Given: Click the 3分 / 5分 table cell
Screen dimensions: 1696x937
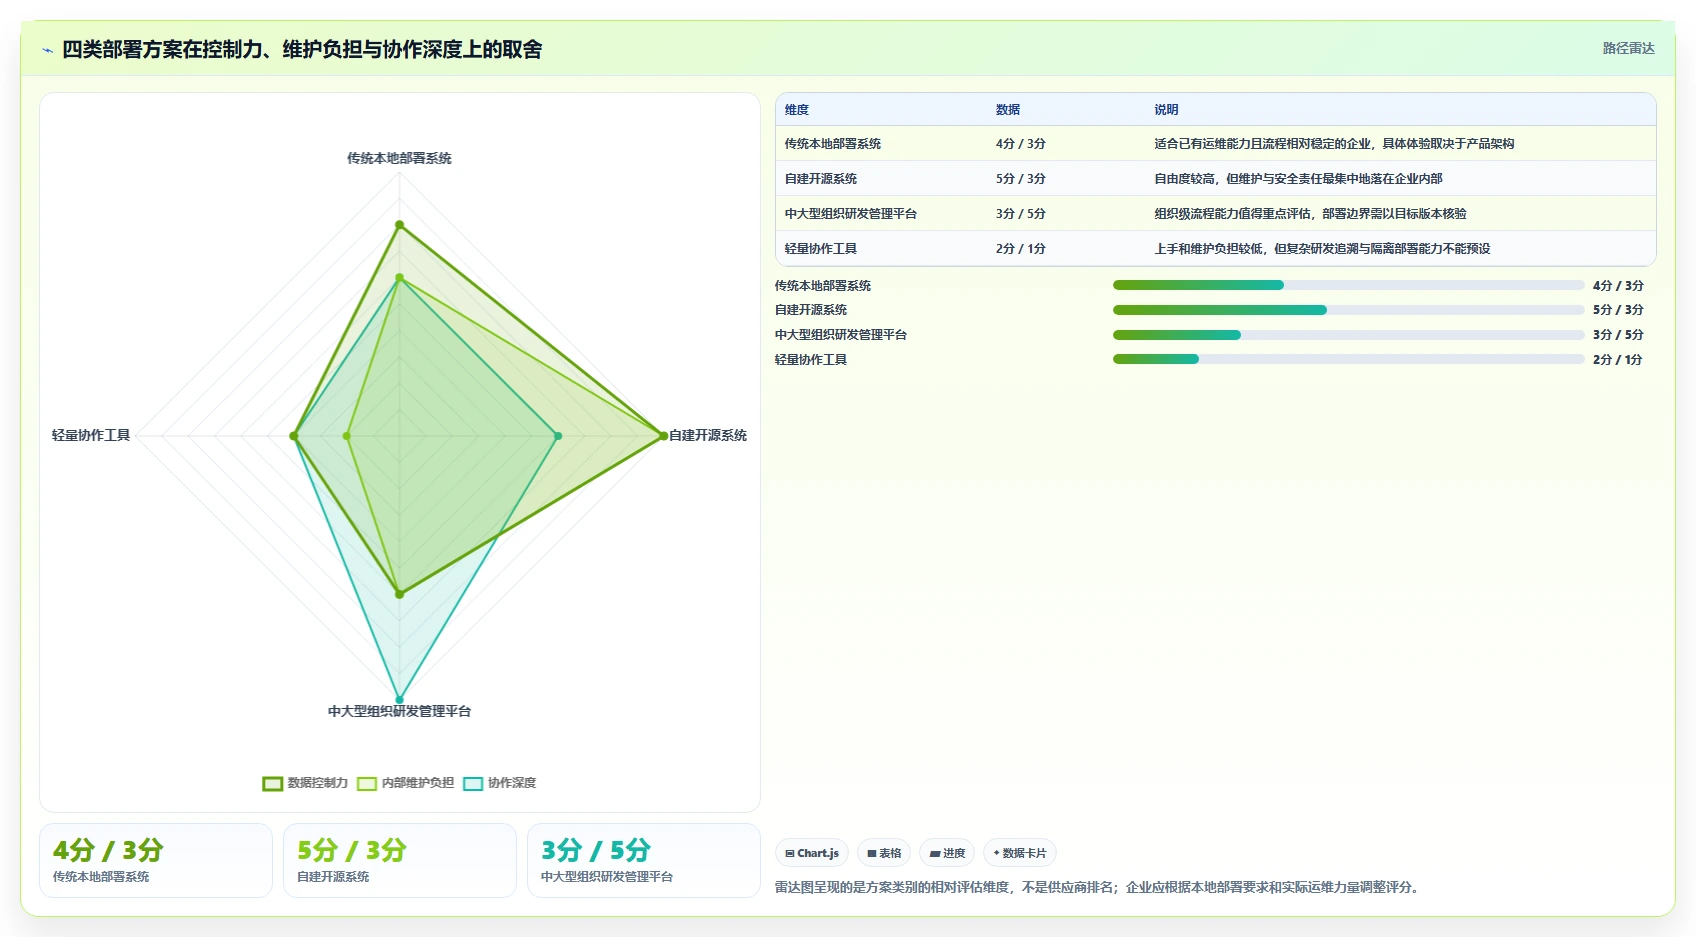Looking at the screenshot, I should tap(1020, 214).
